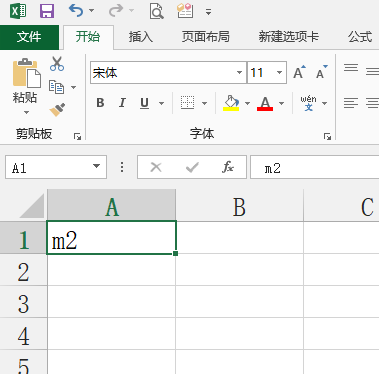Click the Redo arrow icon
The width and height of the screenshot is (379, 374).
pyautogui.click(x=116, y=11)
